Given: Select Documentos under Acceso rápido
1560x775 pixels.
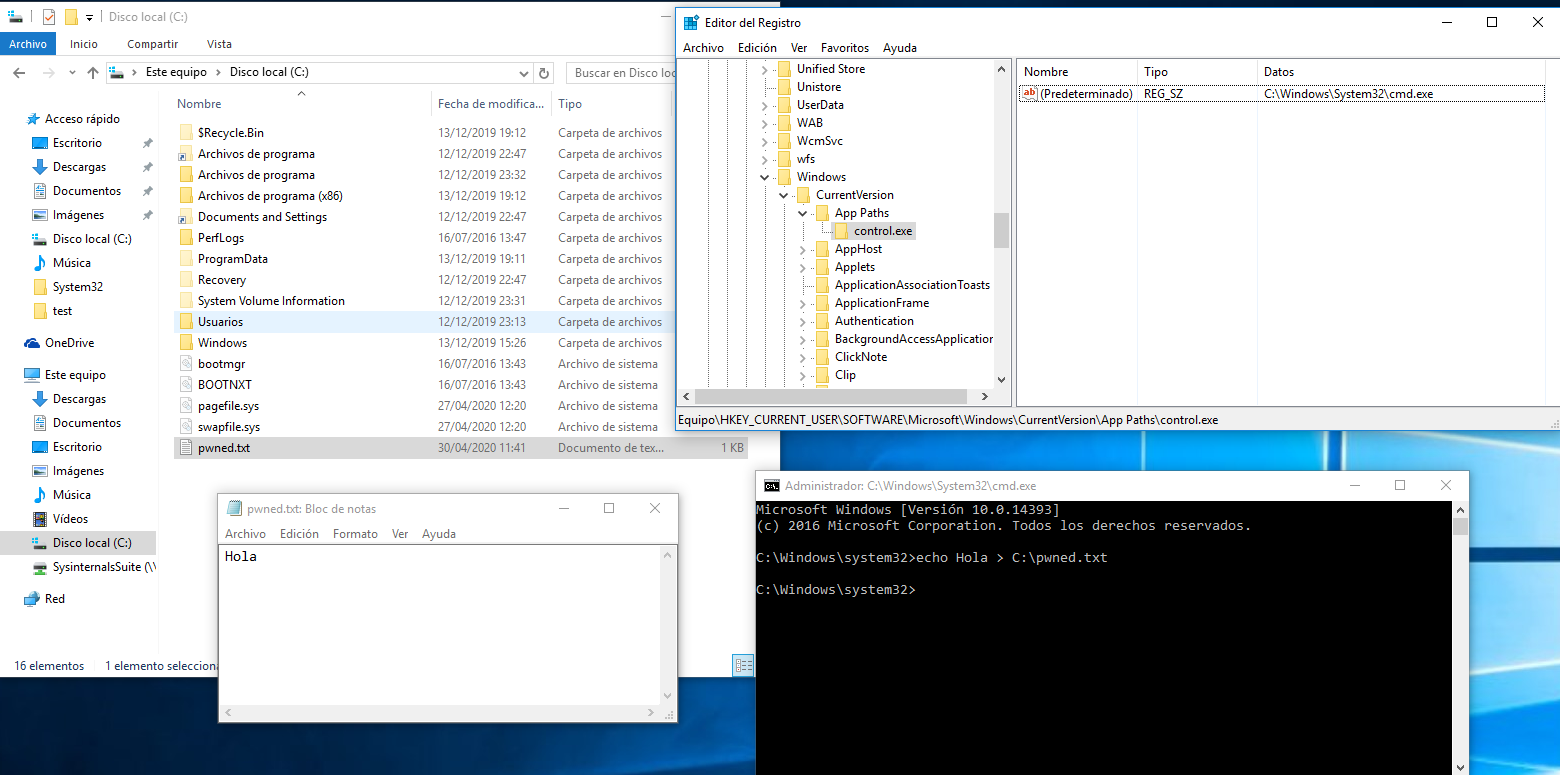Looking at the screenshot, I should tap(87, 191).
